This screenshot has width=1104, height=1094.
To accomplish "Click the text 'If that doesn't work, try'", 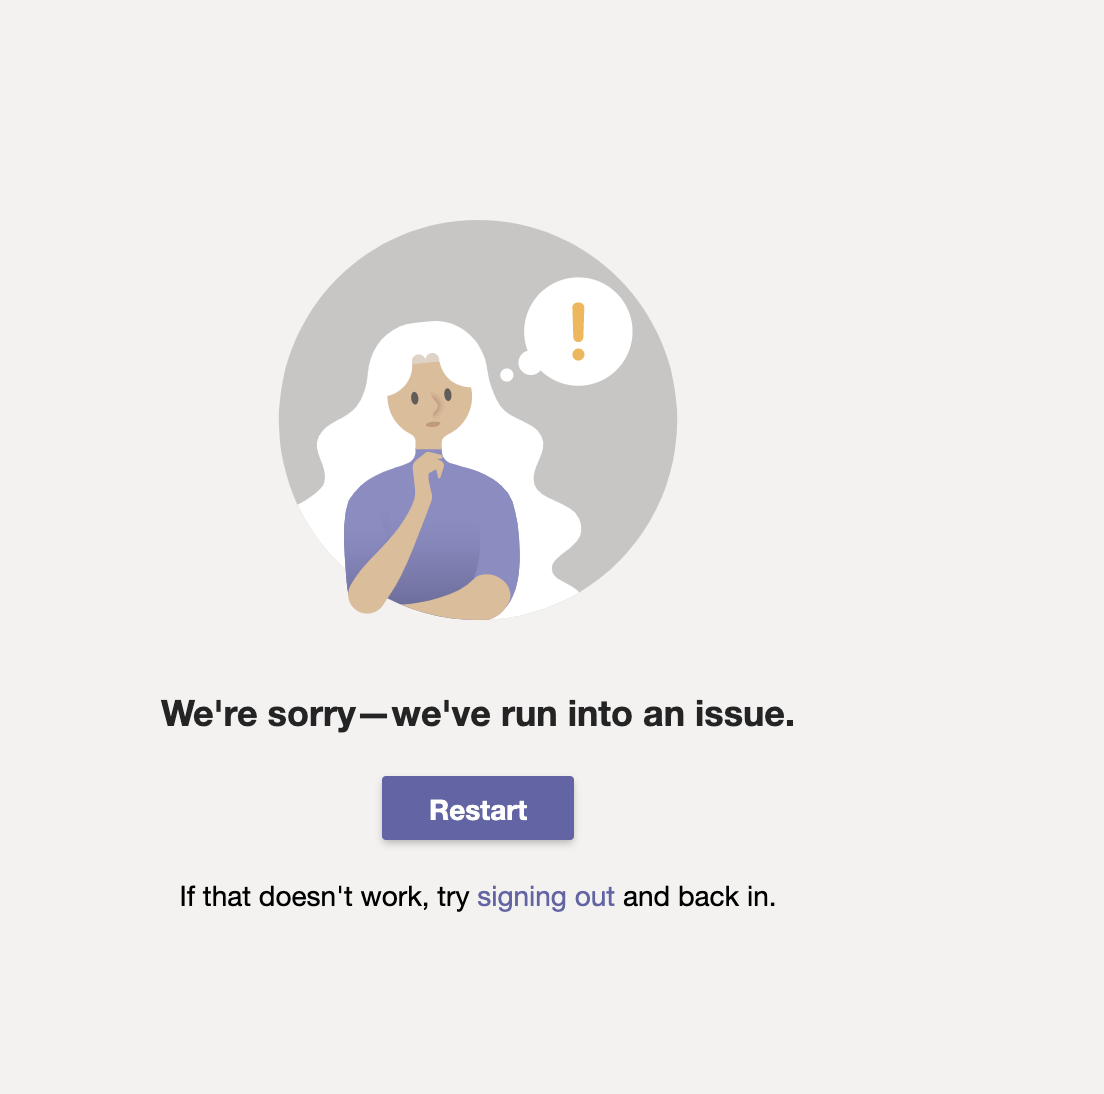I will 324,897.
